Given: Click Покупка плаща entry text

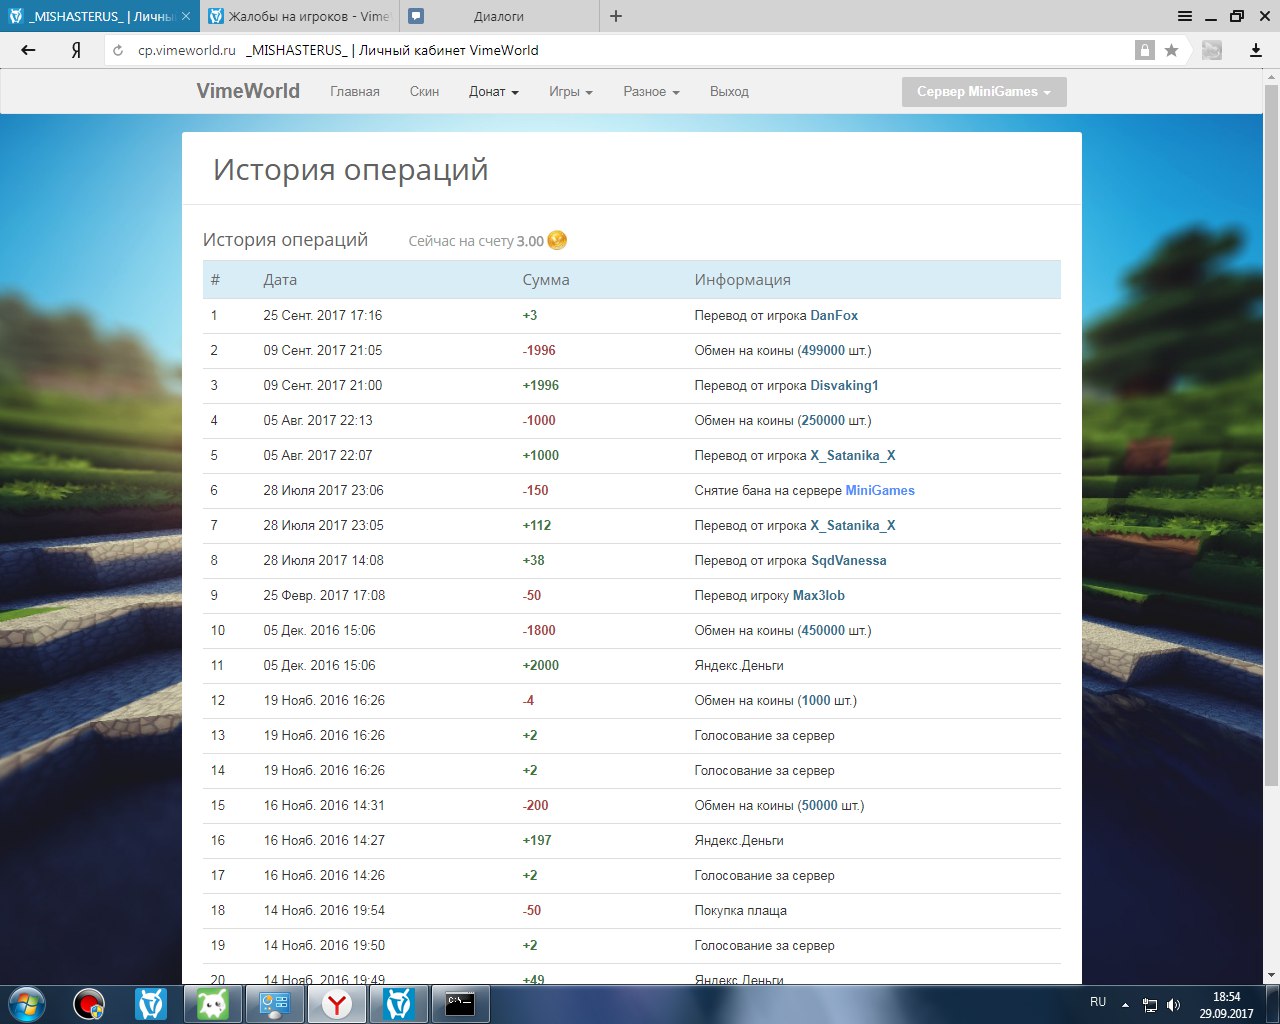Looking at the screenshot, I should 741,910.
